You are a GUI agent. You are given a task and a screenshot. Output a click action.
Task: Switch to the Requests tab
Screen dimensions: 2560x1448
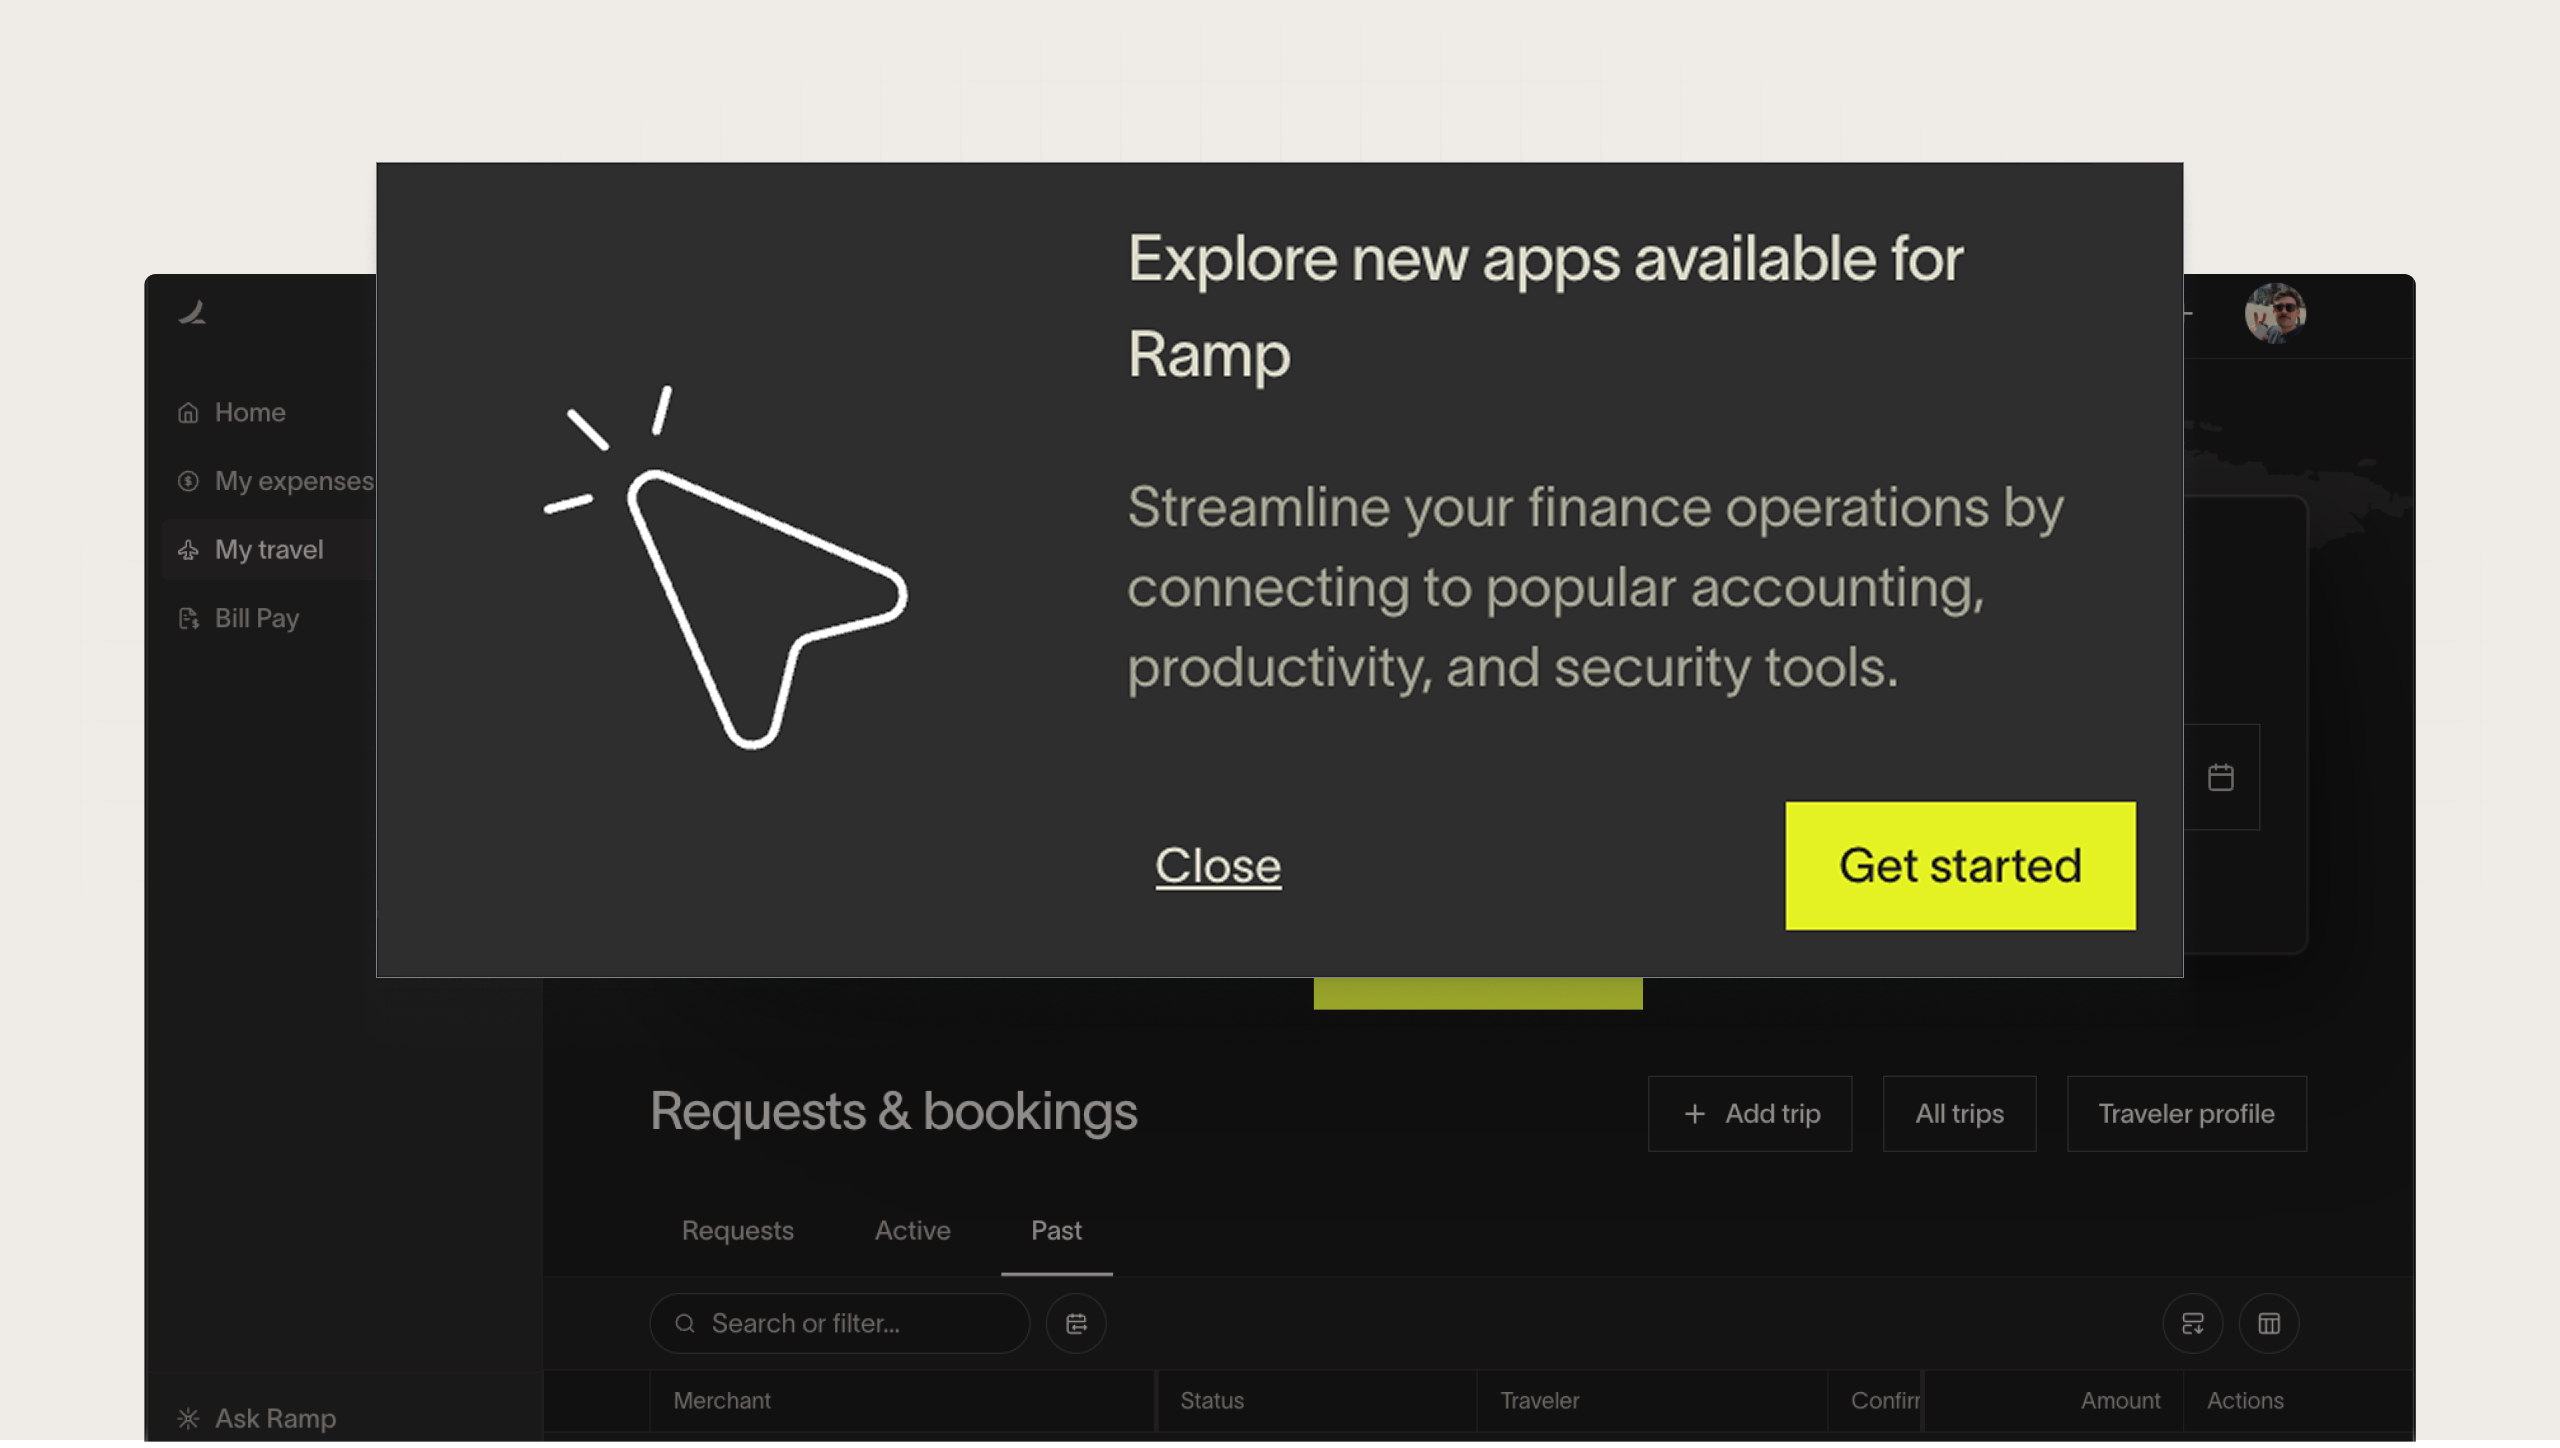[x=737, y=1230]
